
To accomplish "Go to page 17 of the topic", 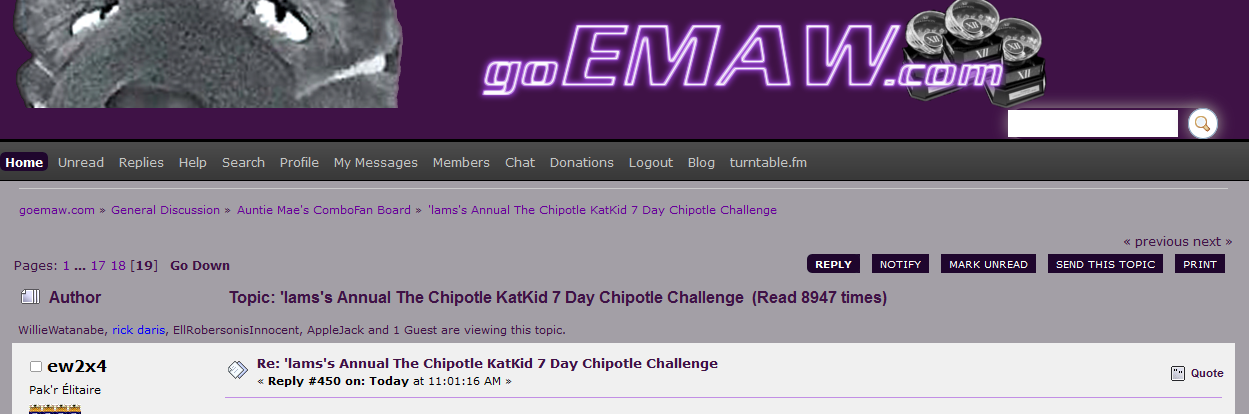I will click(x=98, y=266).
